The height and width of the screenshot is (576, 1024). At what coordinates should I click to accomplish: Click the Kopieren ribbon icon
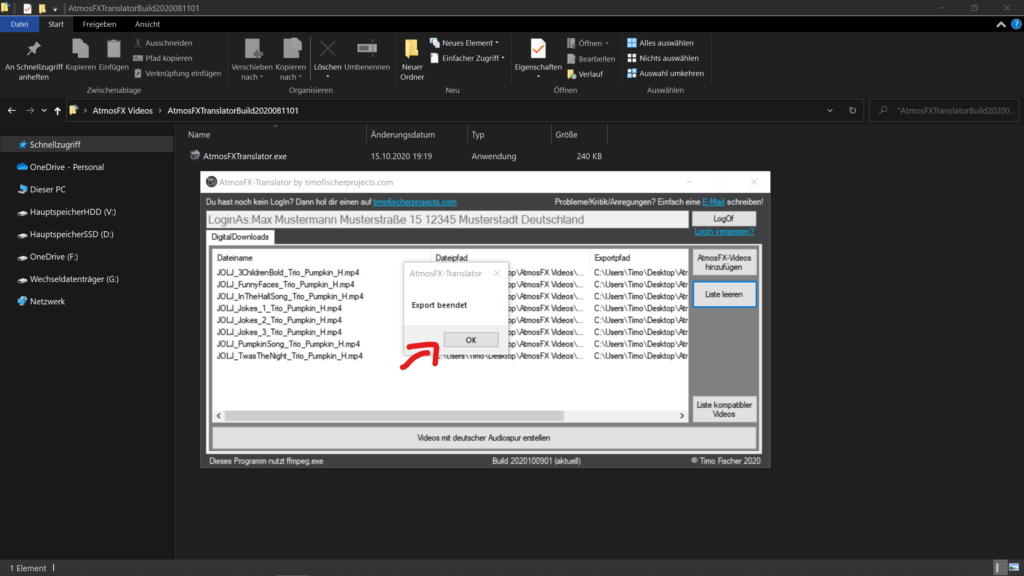click(80, 48)
